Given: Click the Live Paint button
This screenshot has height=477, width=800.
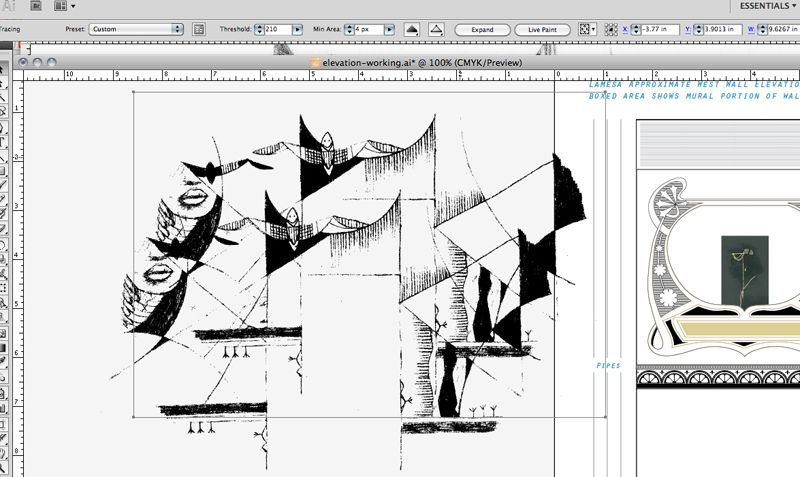Looking at the screenshot, I should point(542,30).
